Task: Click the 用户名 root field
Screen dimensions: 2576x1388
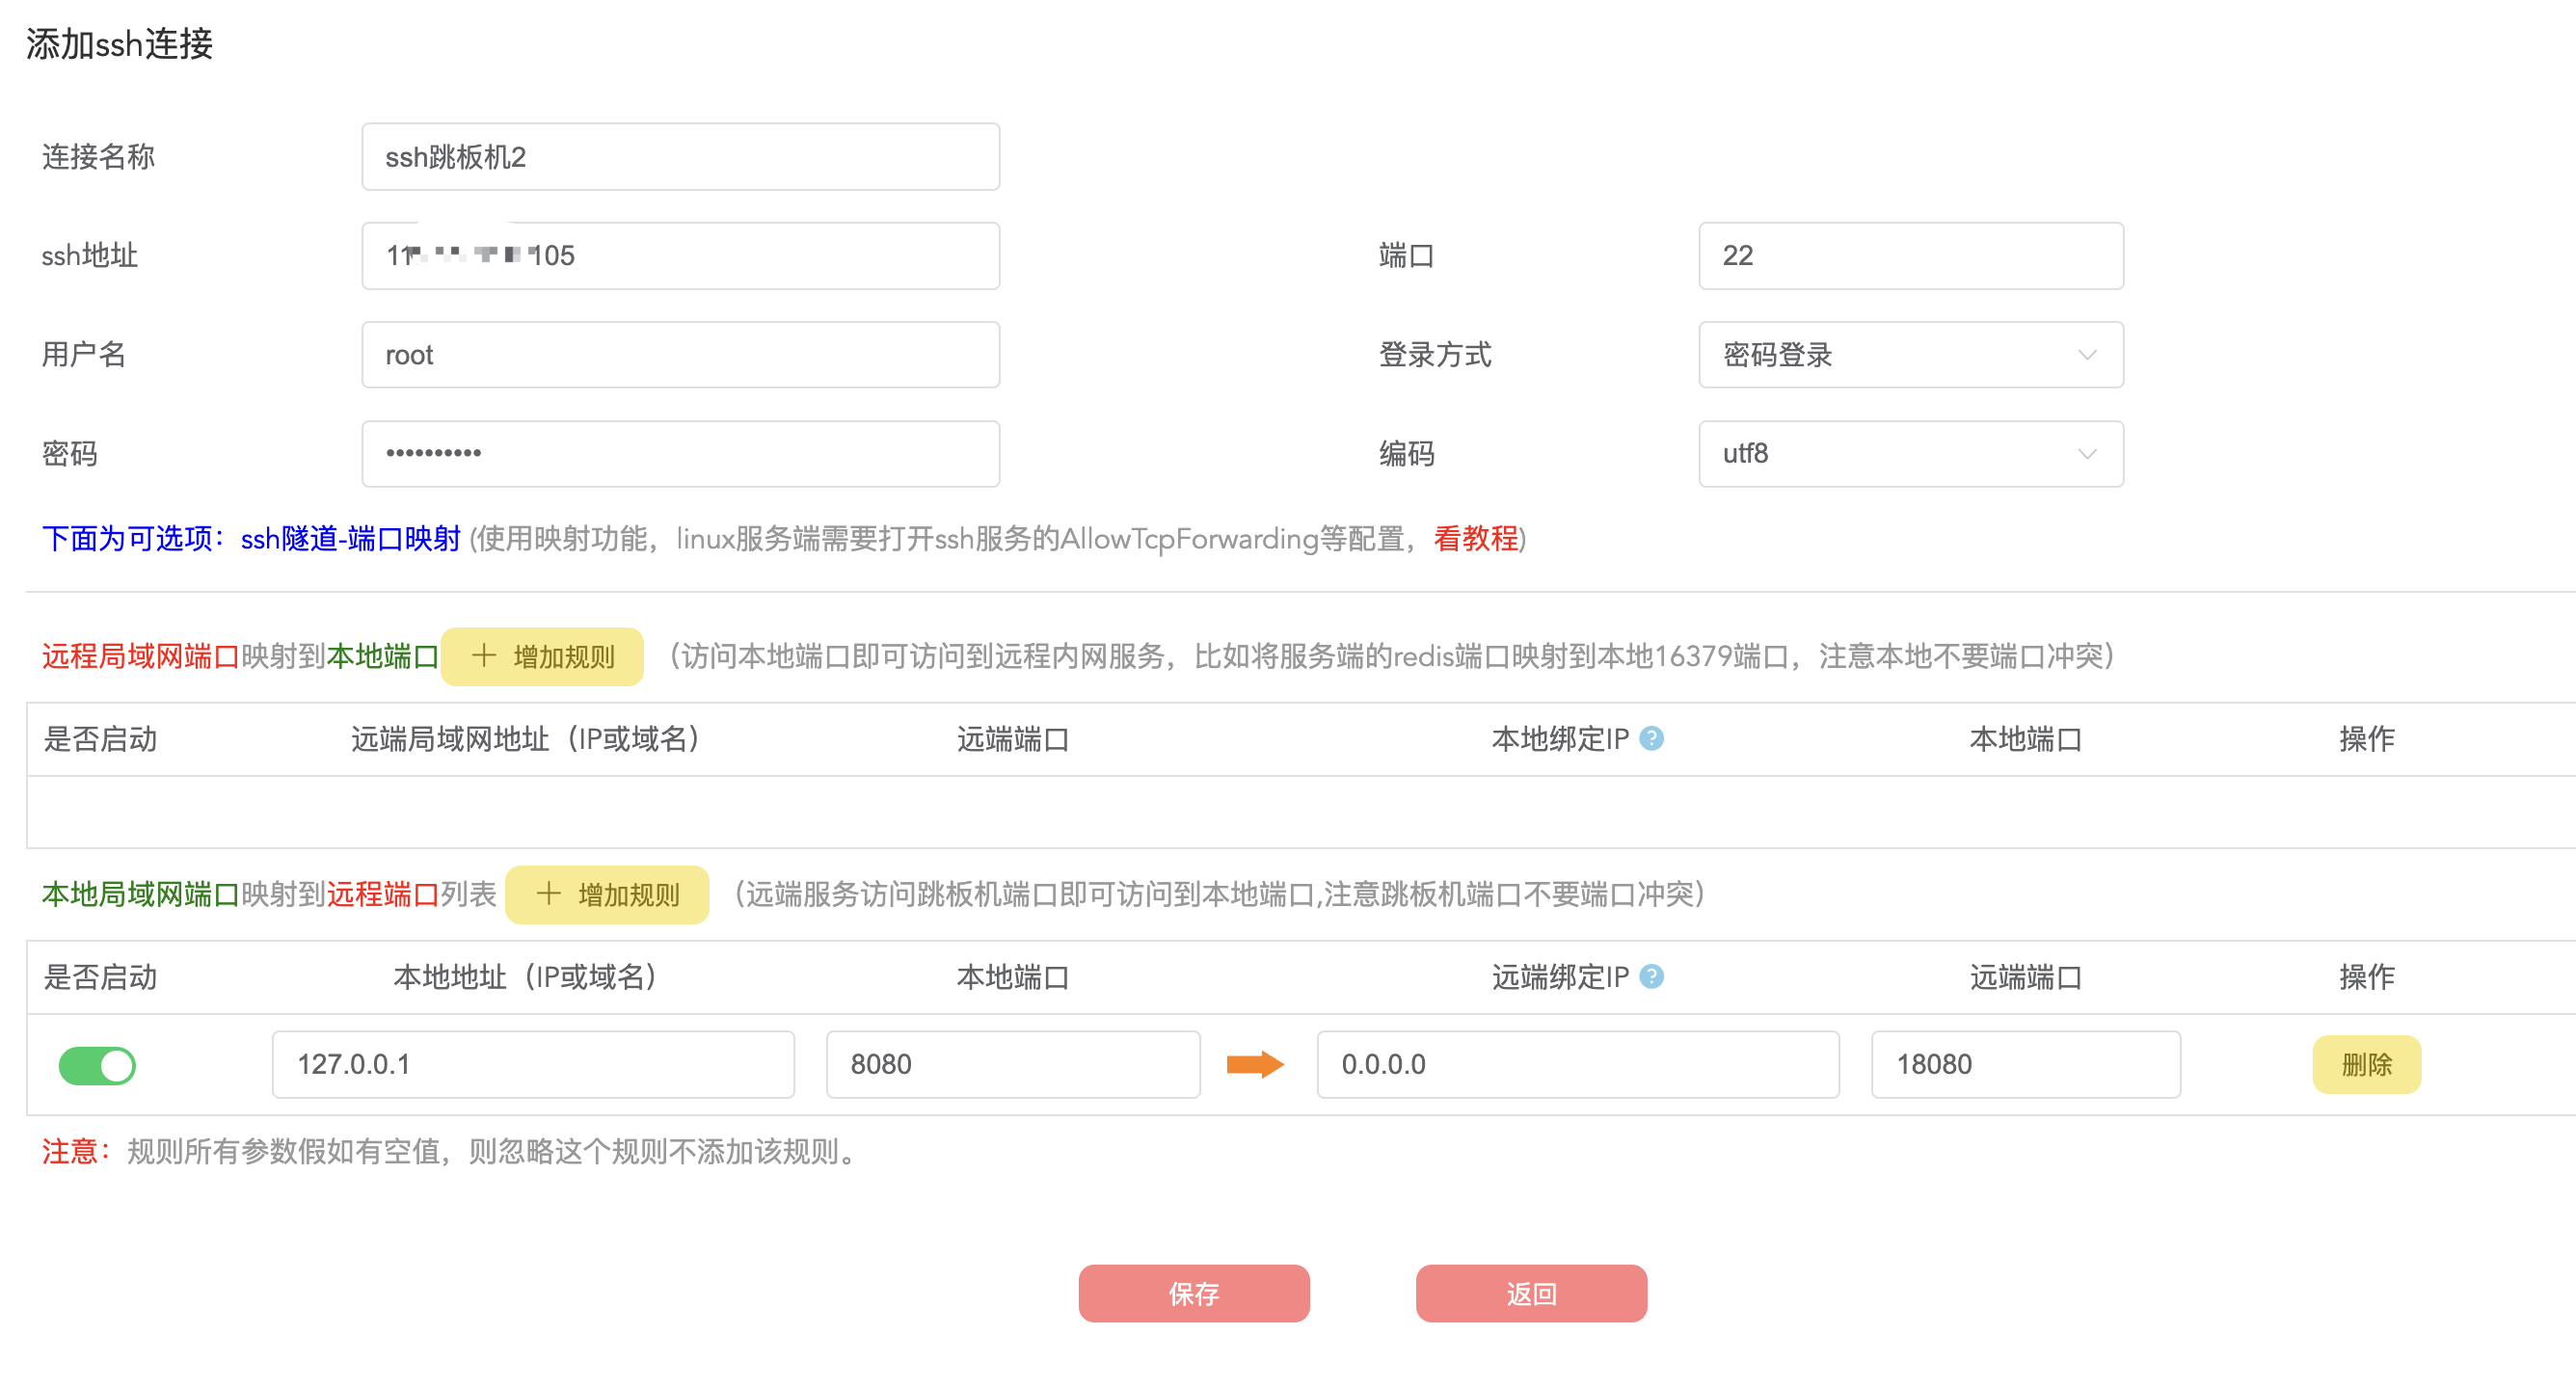Action: click(x=680, y=355)
